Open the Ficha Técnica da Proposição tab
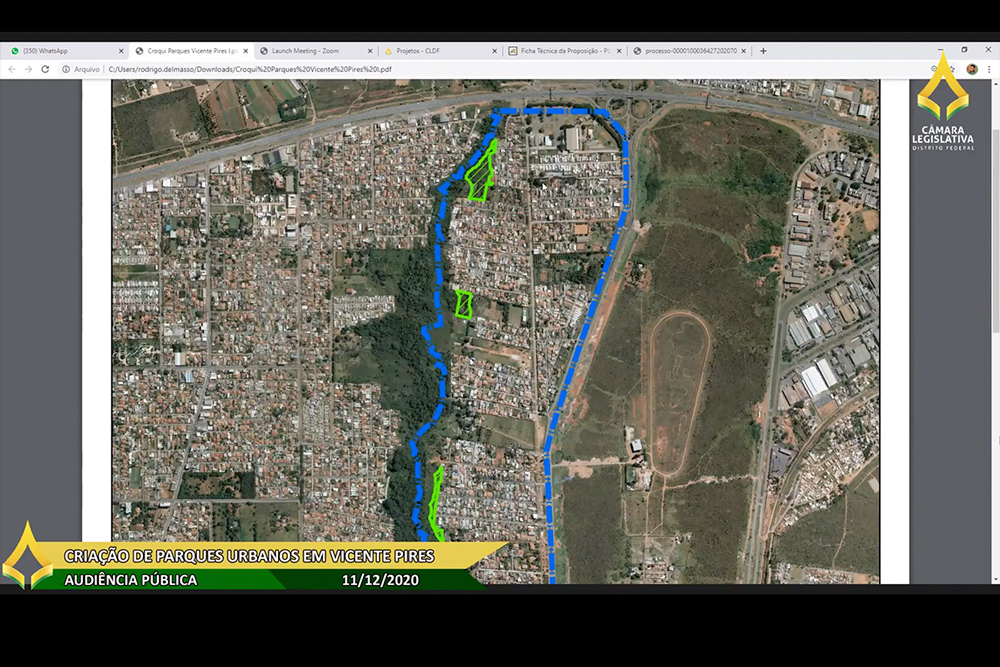The height and width of the screenshot is (667, 1000). click(560, 50)
